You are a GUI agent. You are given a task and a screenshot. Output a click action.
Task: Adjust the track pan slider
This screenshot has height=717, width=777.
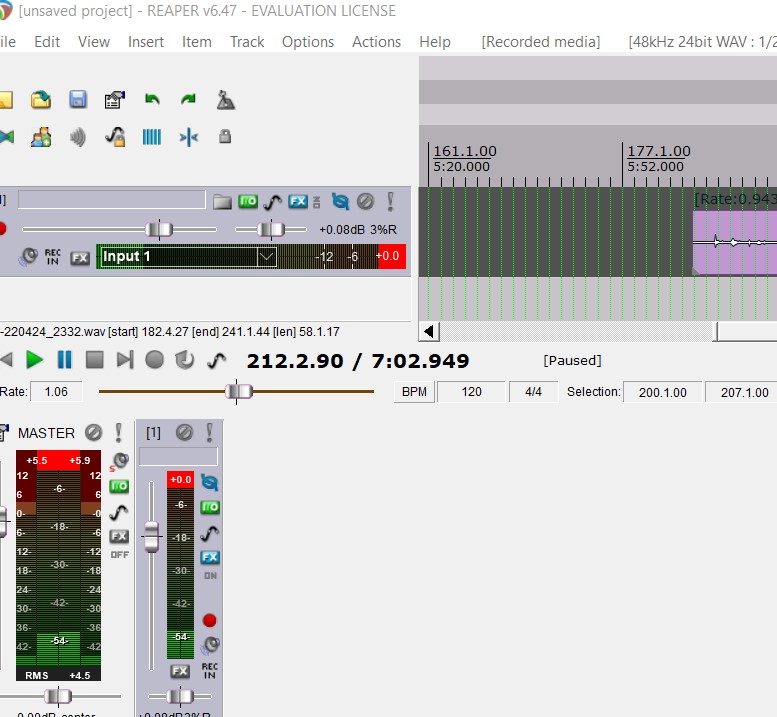(271, 229)
